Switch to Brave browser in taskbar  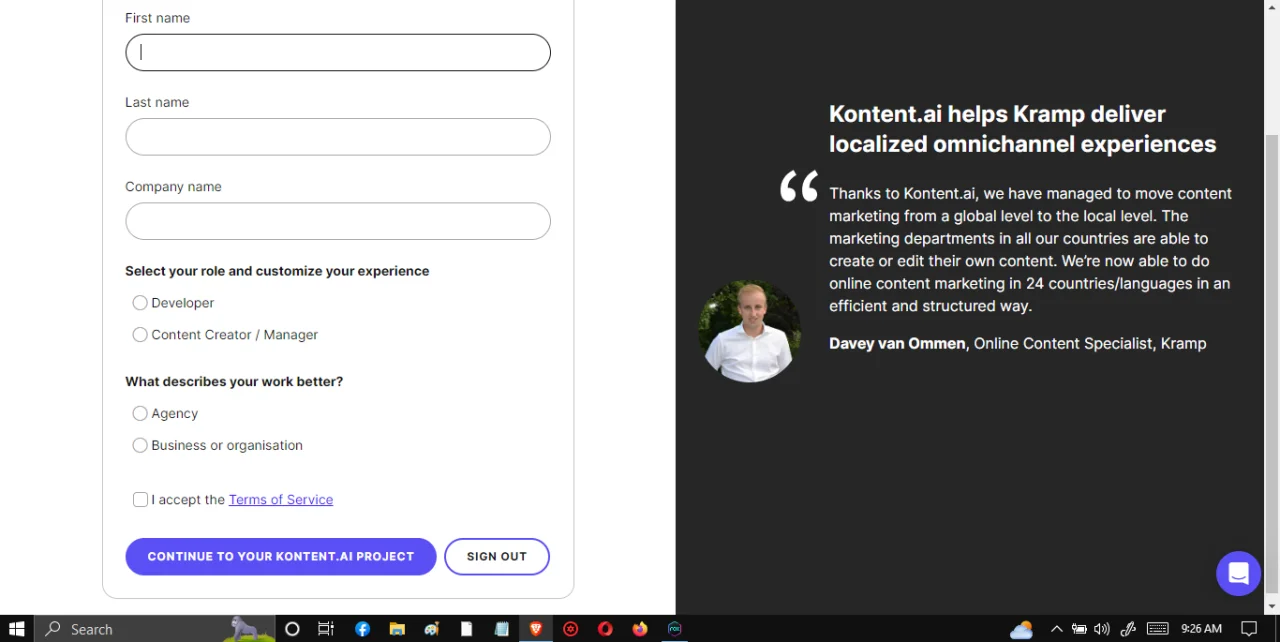pyautogui.click(x=536, y=629)
